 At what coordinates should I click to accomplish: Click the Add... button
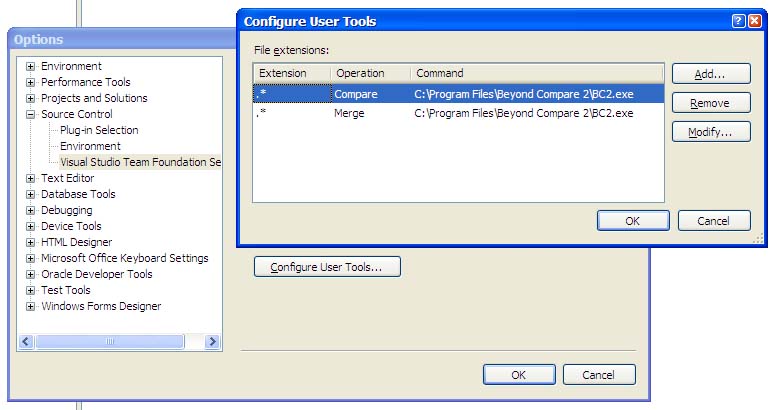[x=711, y=74]
